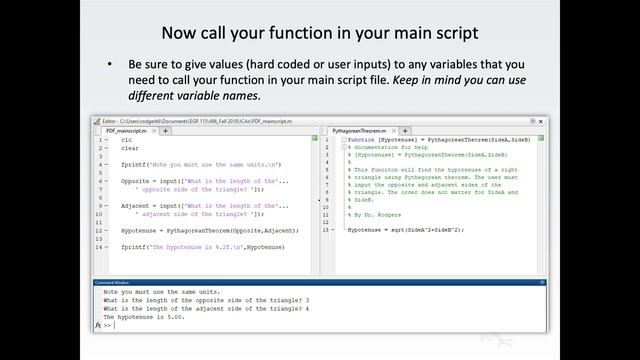Click "' opposite side of the triangle? '" line 7

tap(200, 189)
